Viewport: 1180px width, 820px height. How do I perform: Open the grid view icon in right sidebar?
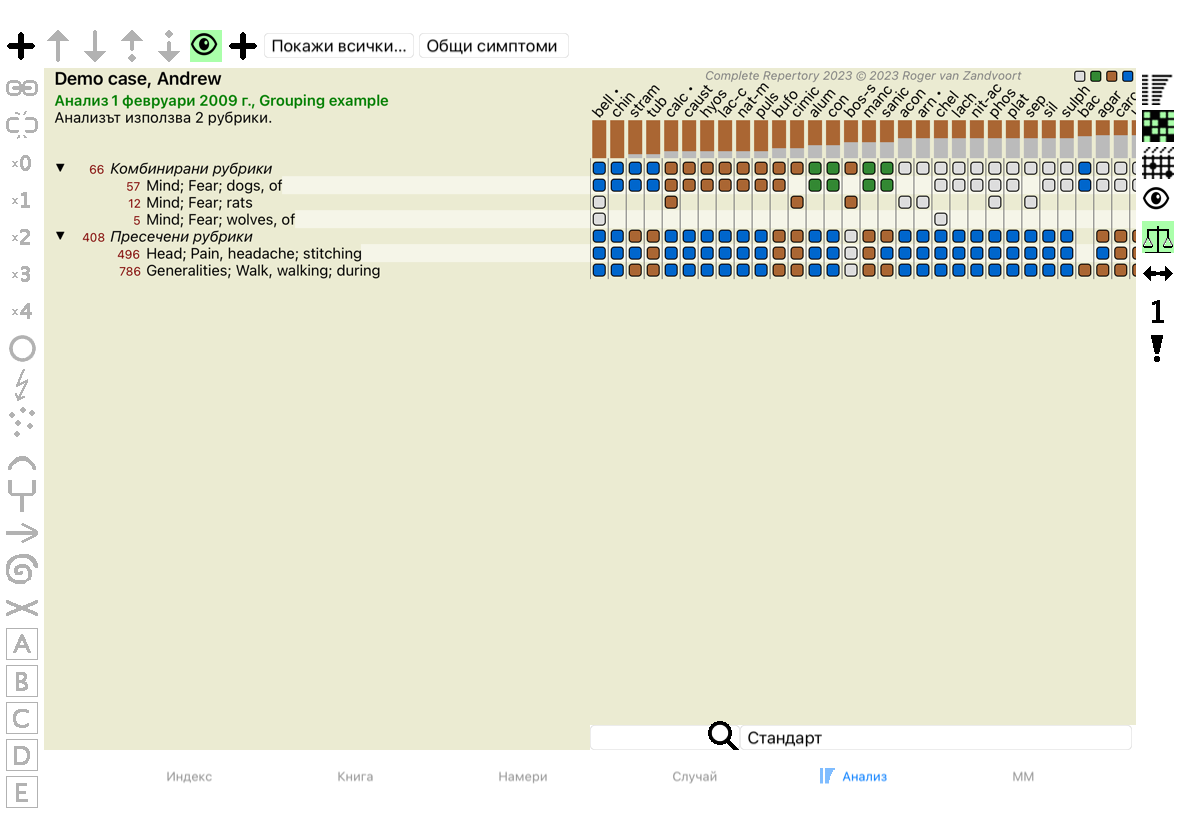point(1157,163)
